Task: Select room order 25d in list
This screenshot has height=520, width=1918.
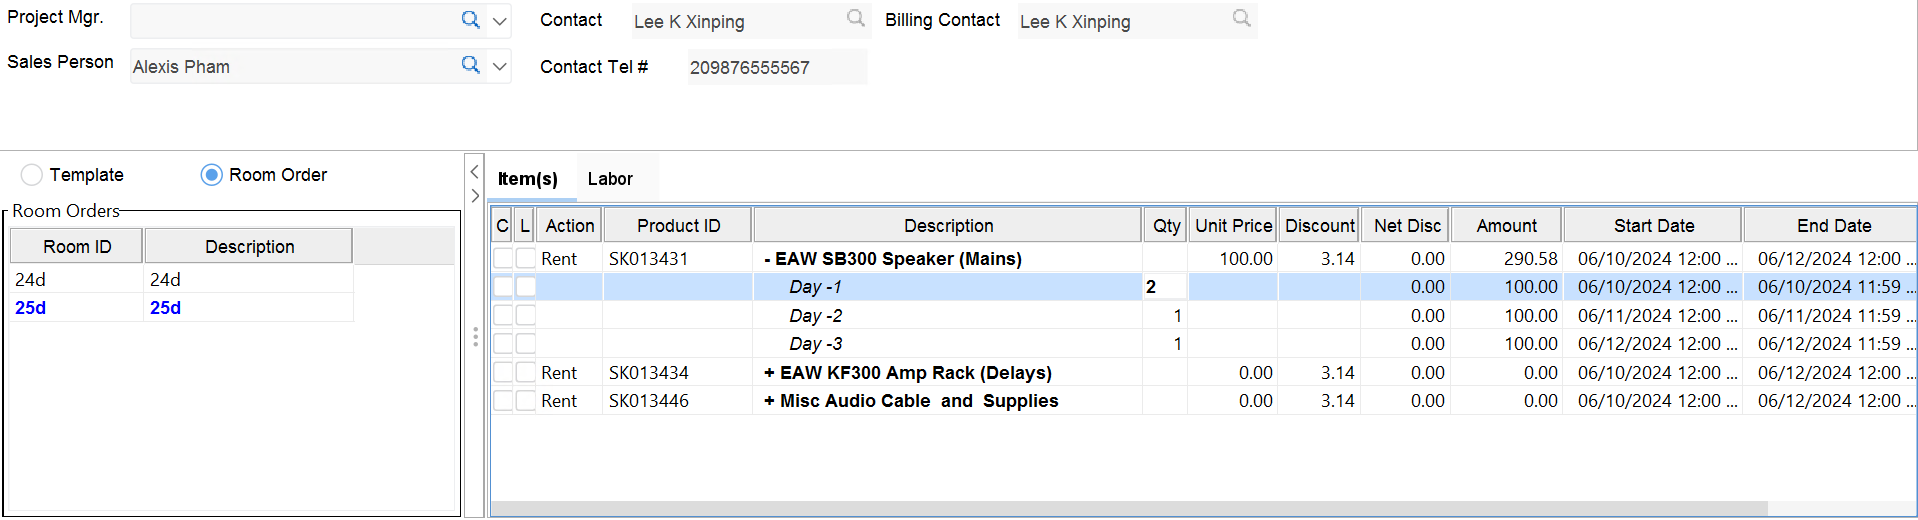Action: (31, 308)
